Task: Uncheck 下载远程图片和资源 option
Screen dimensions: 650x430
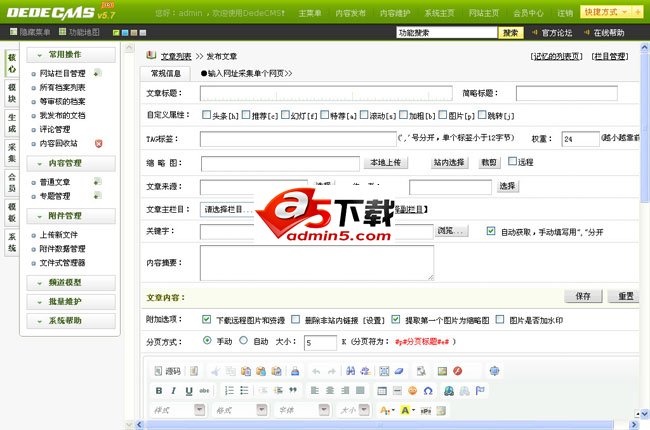Action: [x=206, y=319]
